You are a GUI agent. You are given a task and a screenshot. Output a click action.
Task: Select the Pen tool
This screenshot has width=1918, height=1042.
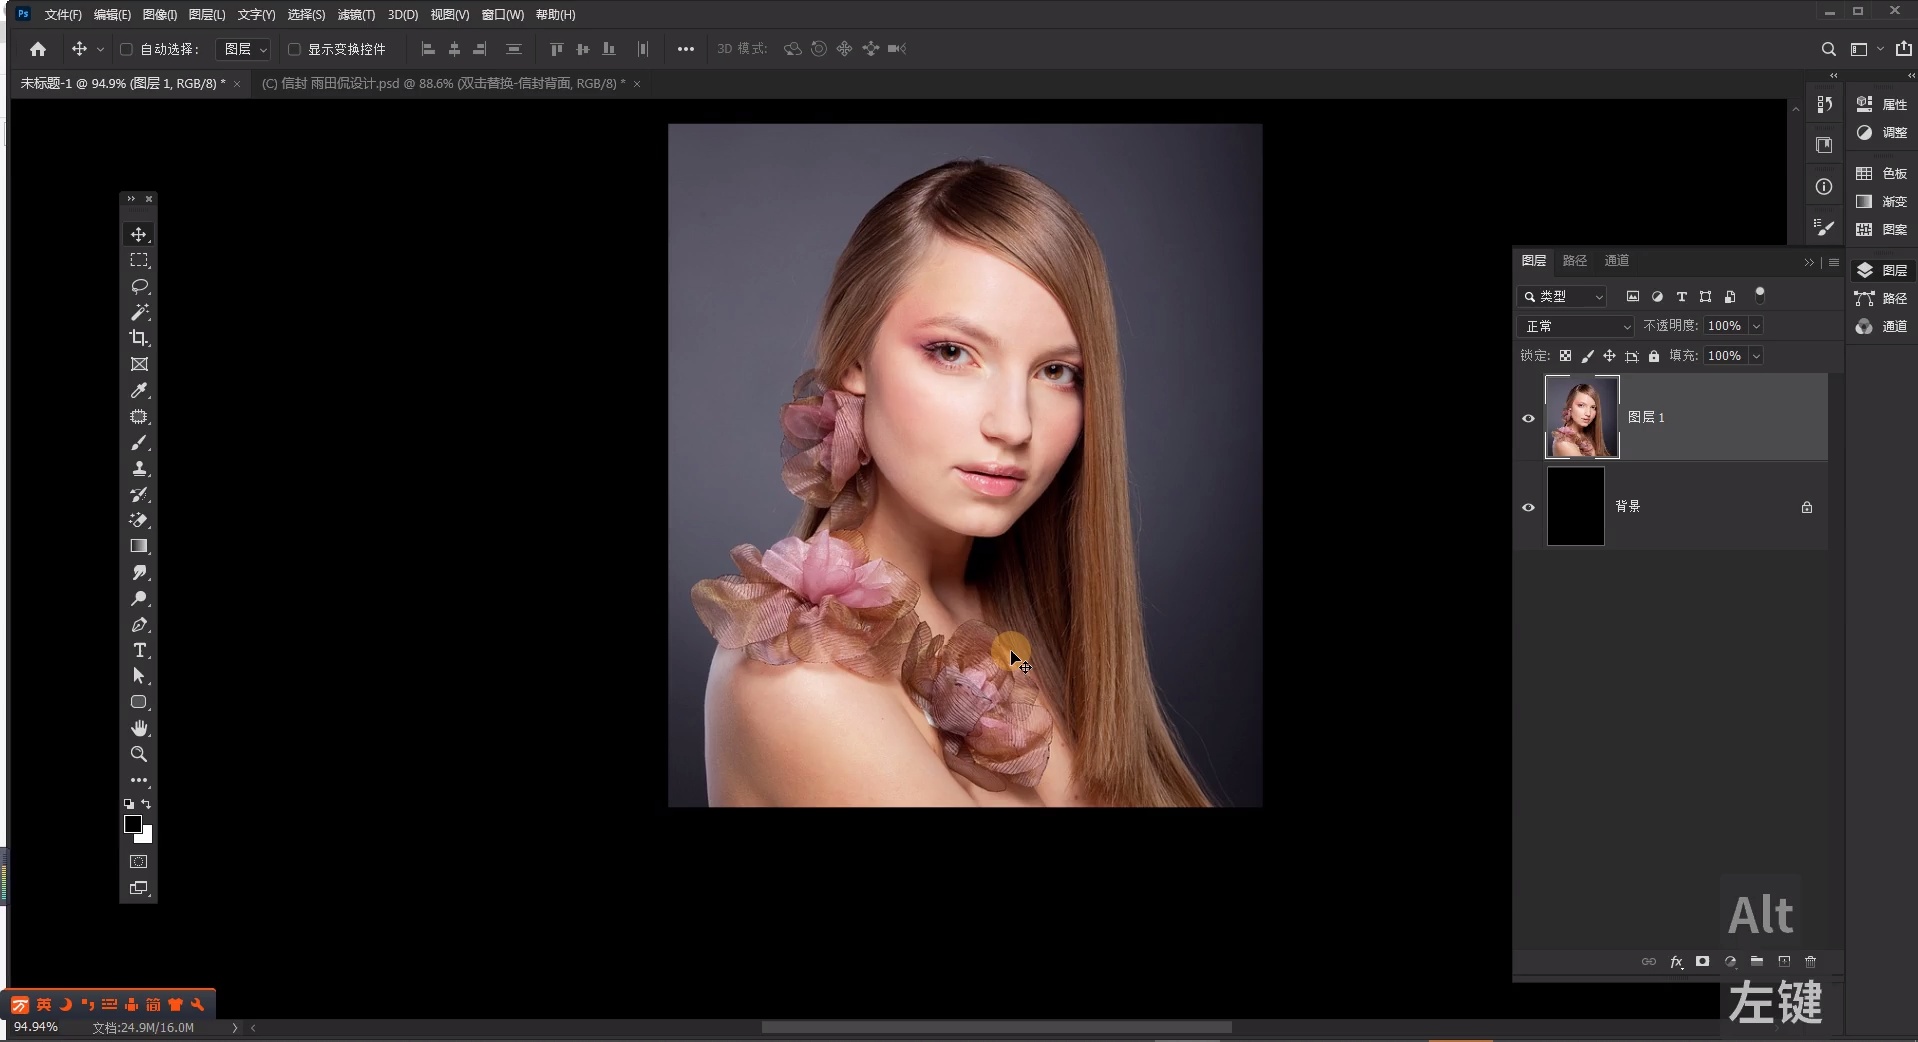(139, 625)
